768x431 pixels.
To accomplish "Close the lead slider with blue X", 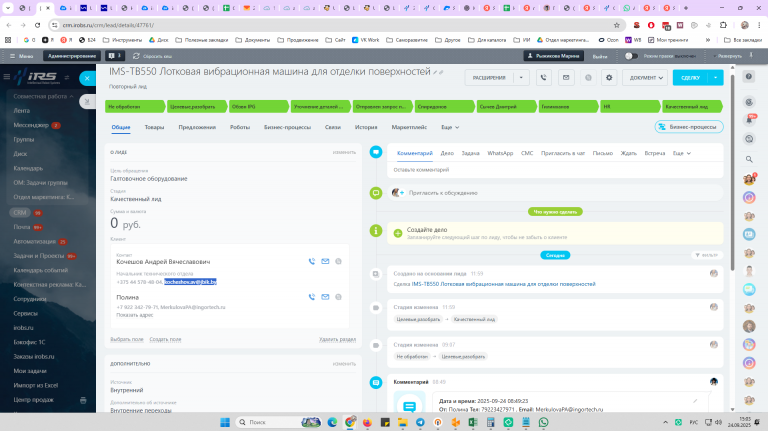I will 87,78.
